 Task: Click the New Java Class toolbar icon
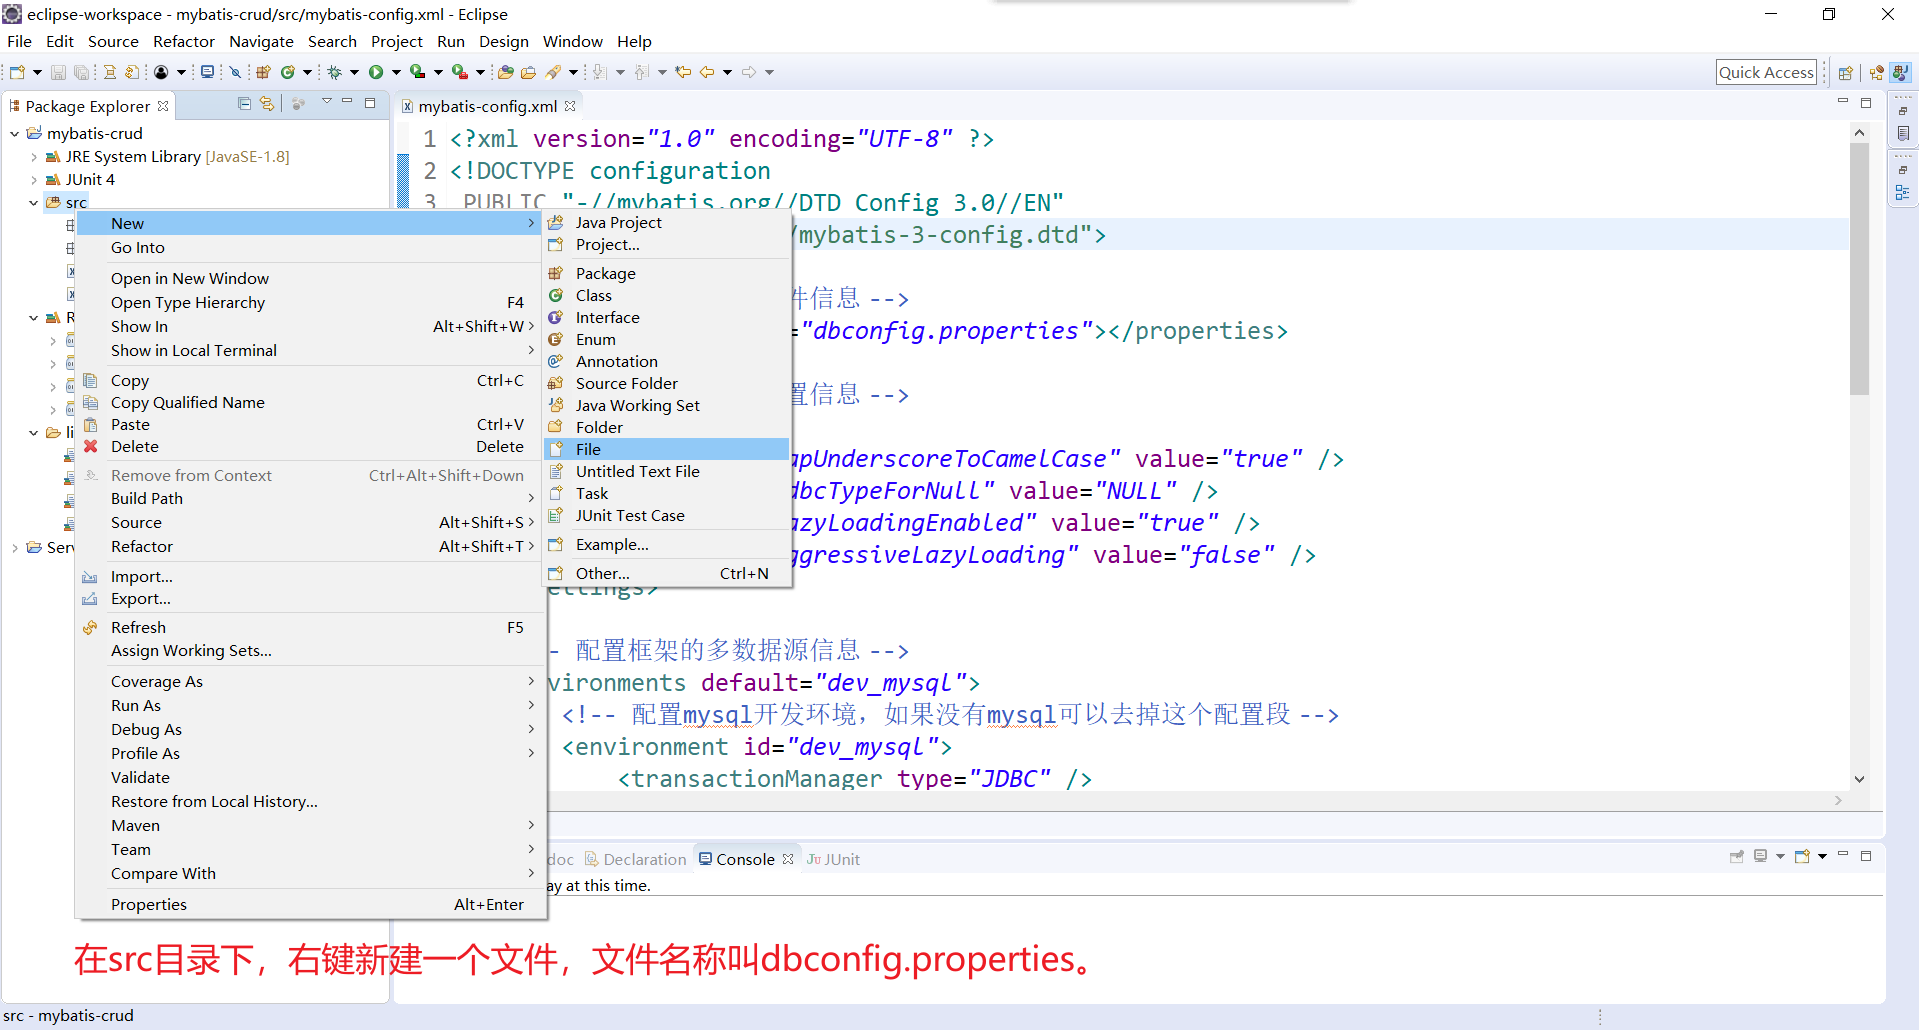tap(288, 72)
